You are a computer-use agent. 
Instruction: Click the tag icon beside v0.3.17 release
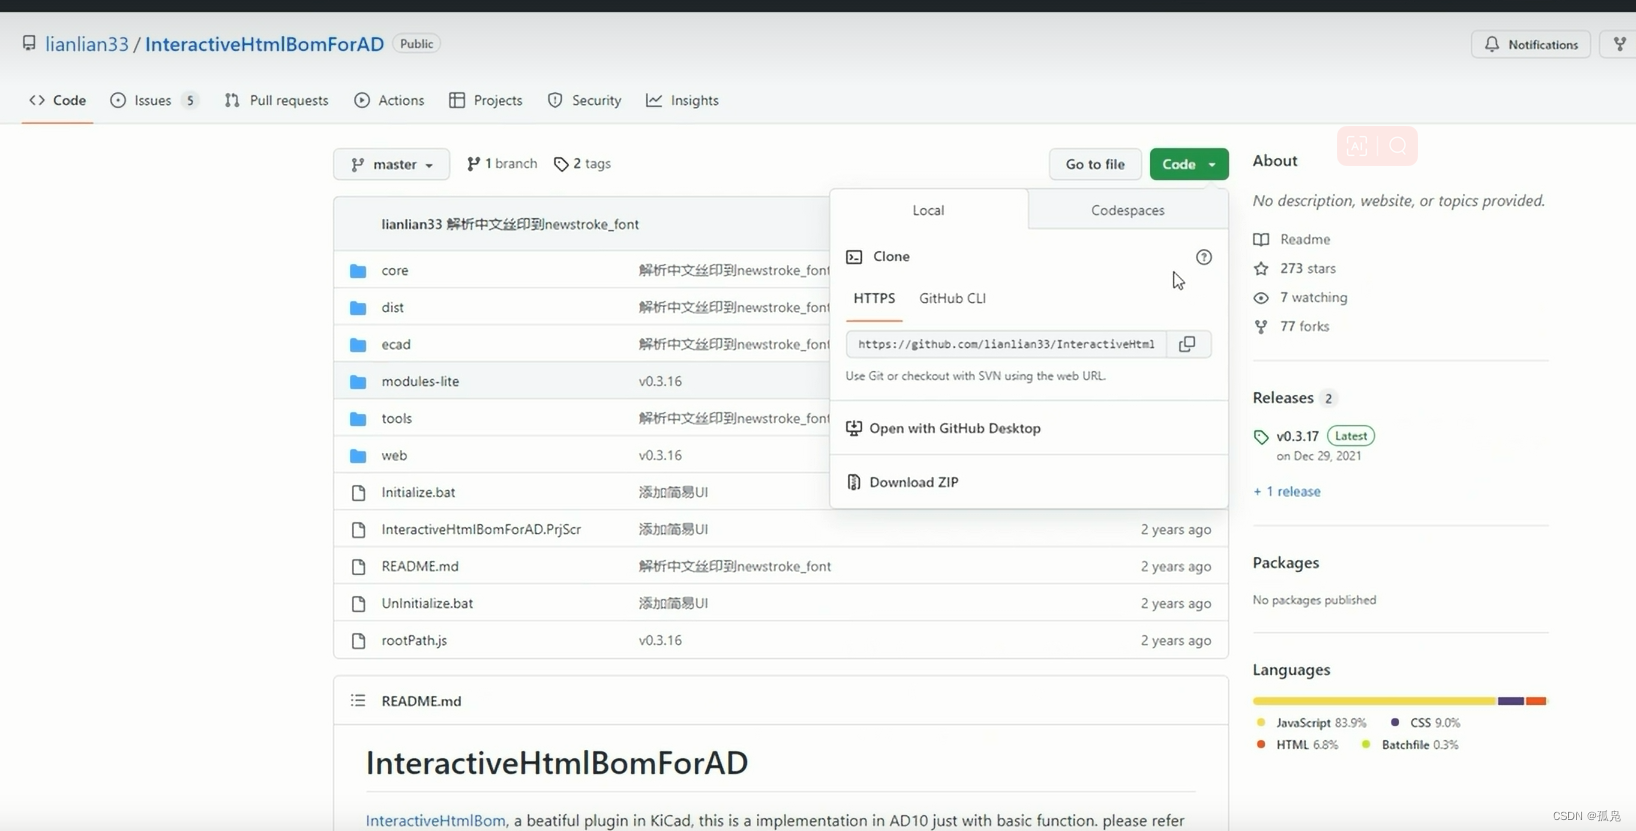click(x=1261, y=436)
